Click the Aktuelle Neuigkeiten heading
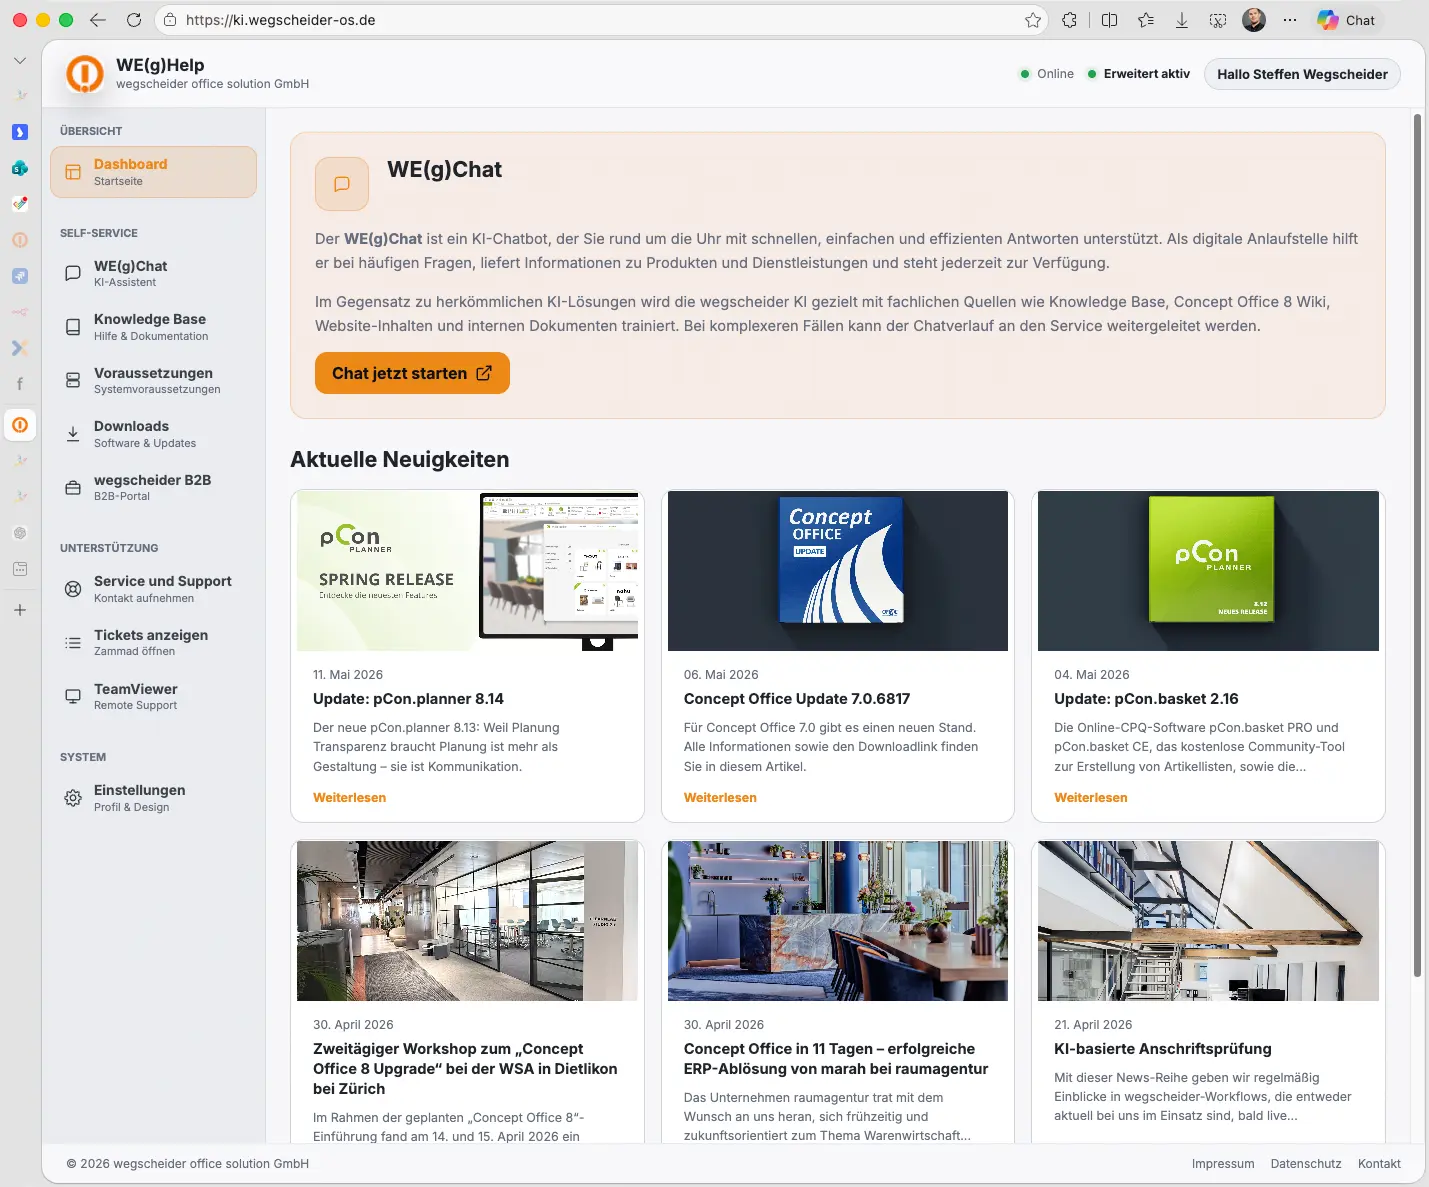The height and width of the screenshot is (1187, 1429). click(x=400, y=460)
